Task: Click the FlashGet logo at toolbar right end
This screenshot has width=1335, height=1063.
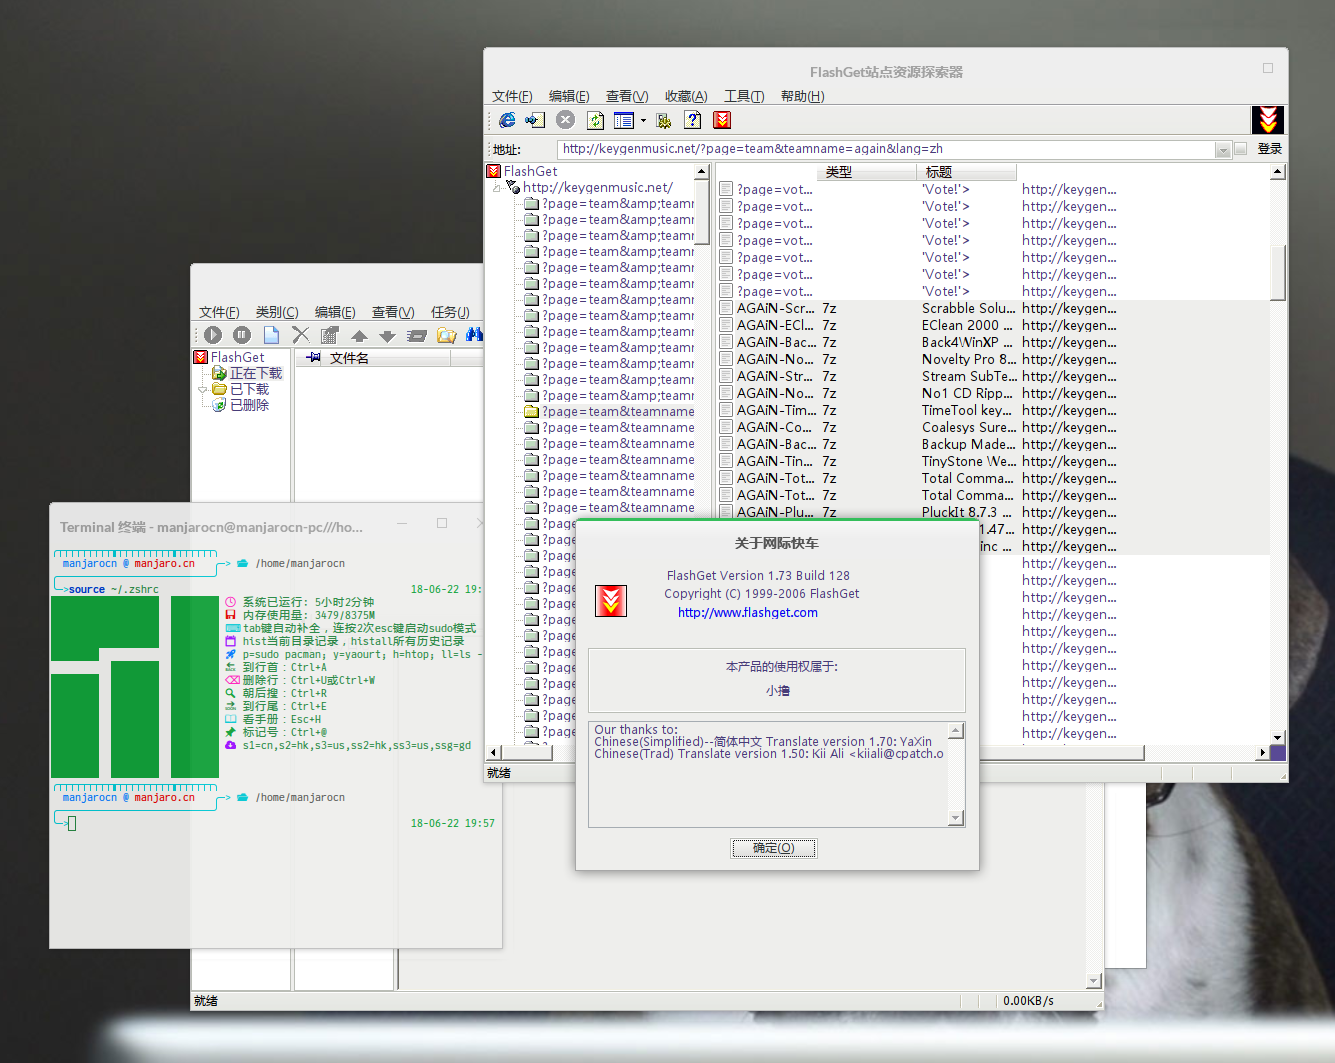Action: tap(1267, 120)
